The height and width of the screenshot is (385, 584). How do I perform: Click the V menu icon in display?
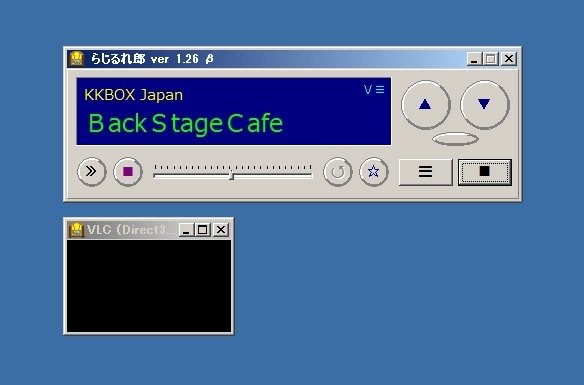pos(374,89)
